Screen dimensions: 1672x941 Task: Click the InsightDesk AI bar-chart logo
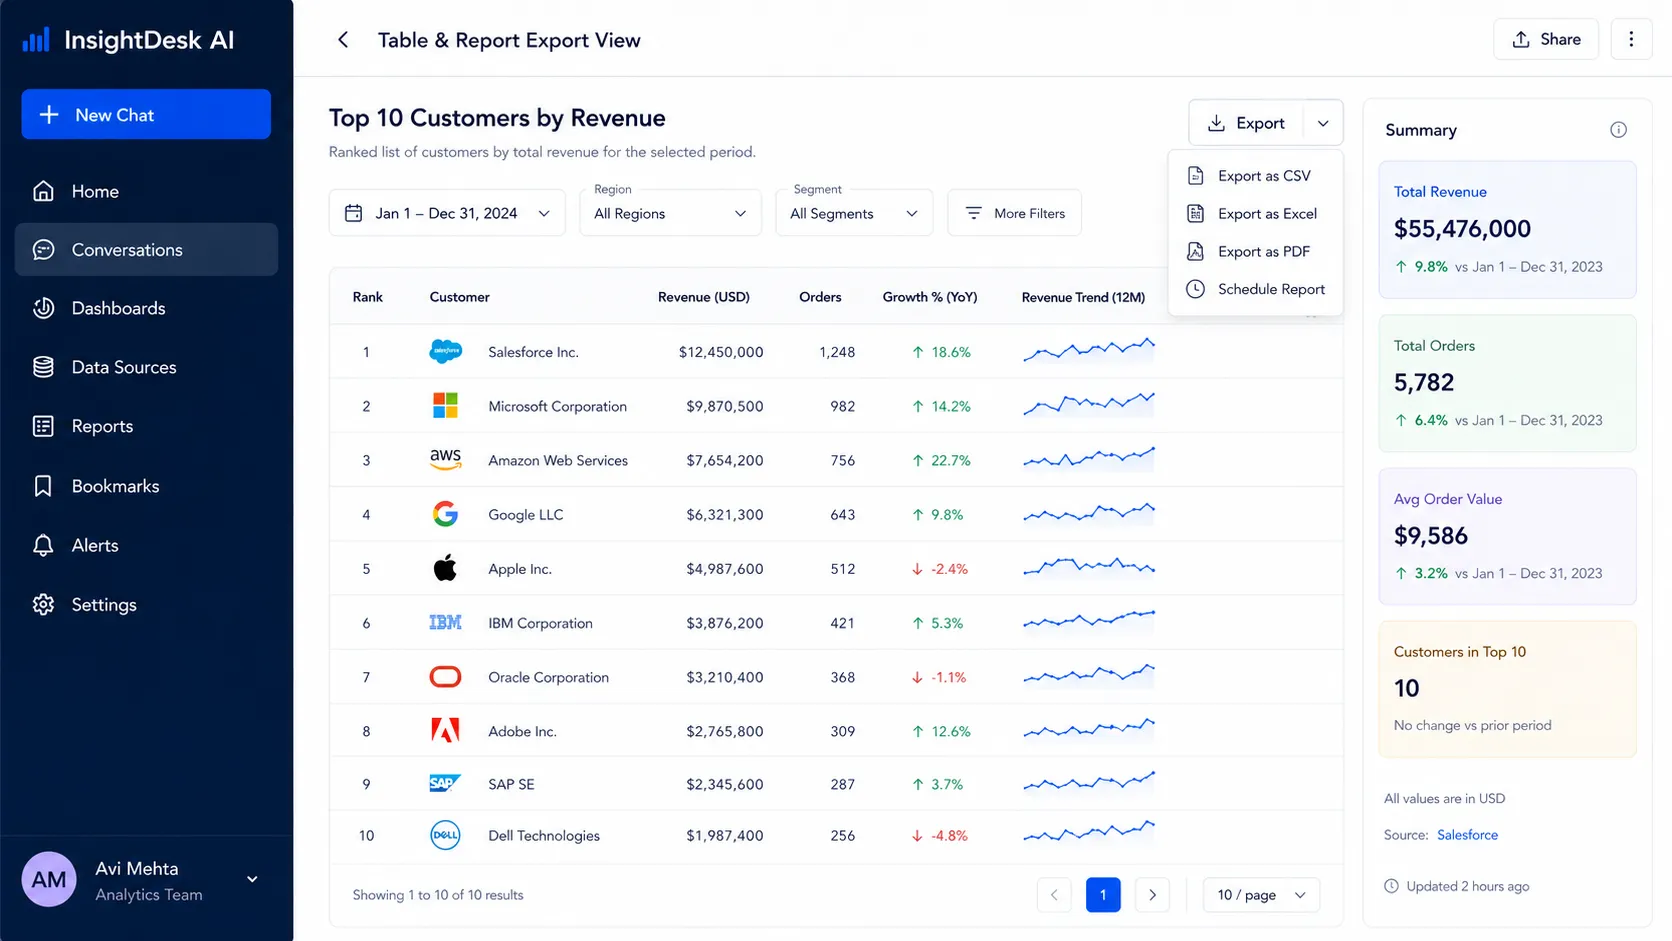pyautogui.click(x=36, y=40)
